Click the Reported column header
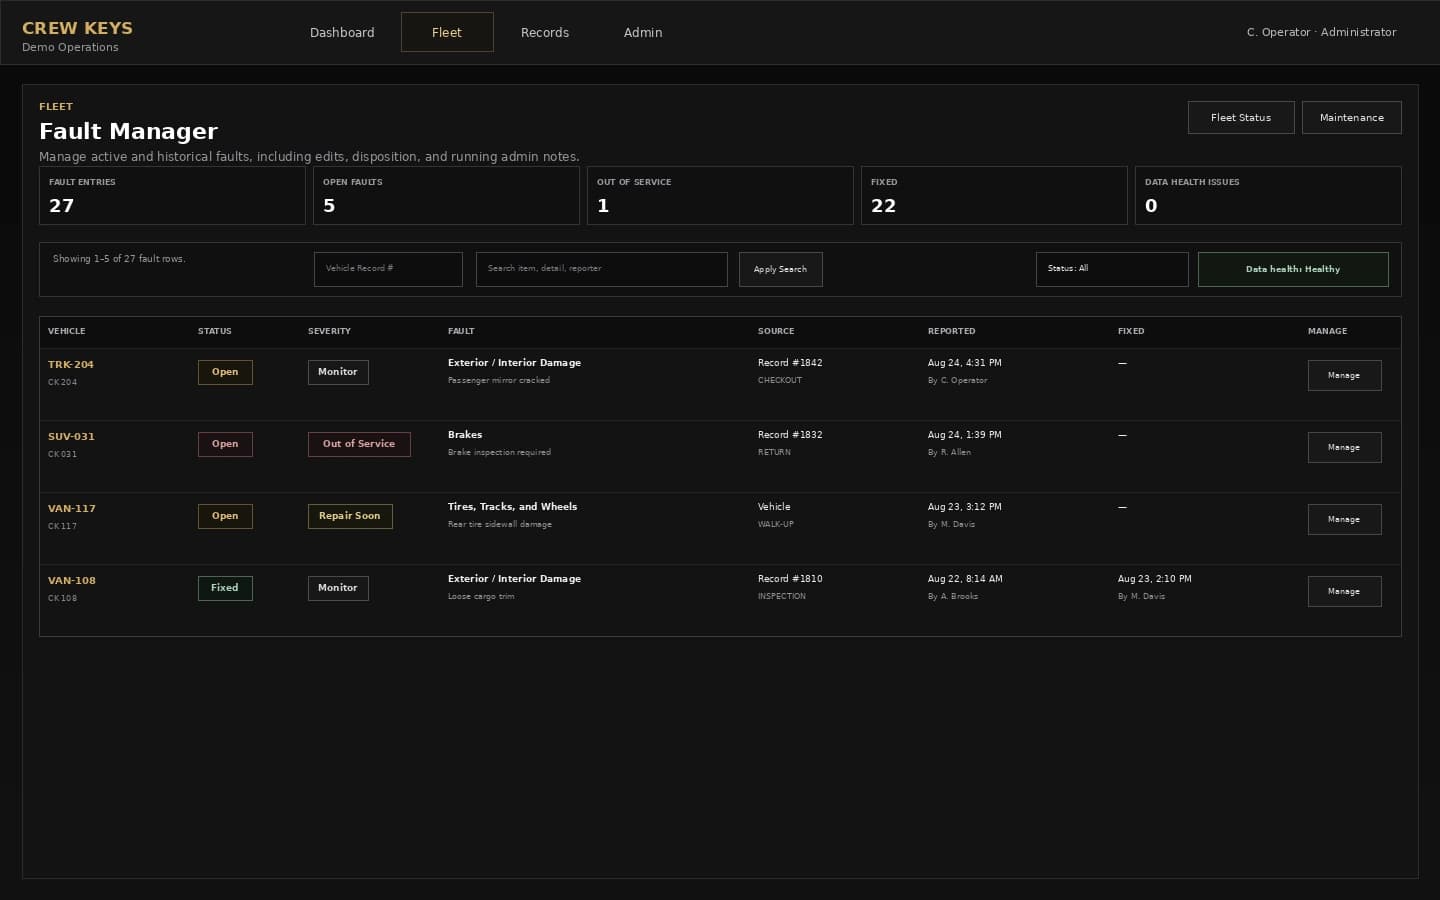 951,331
